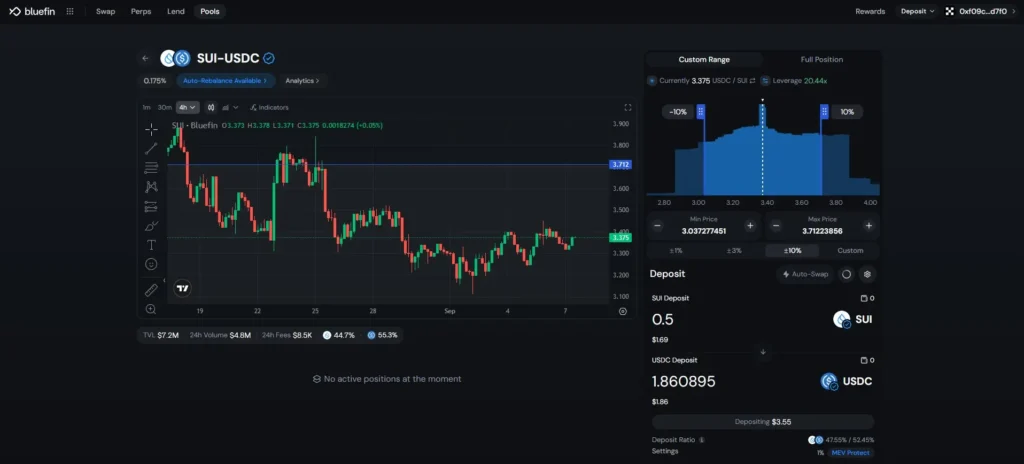Viewport: 1024px width, 464px height.
Task: Go back with the left arrow
Action: coord(145,59)
